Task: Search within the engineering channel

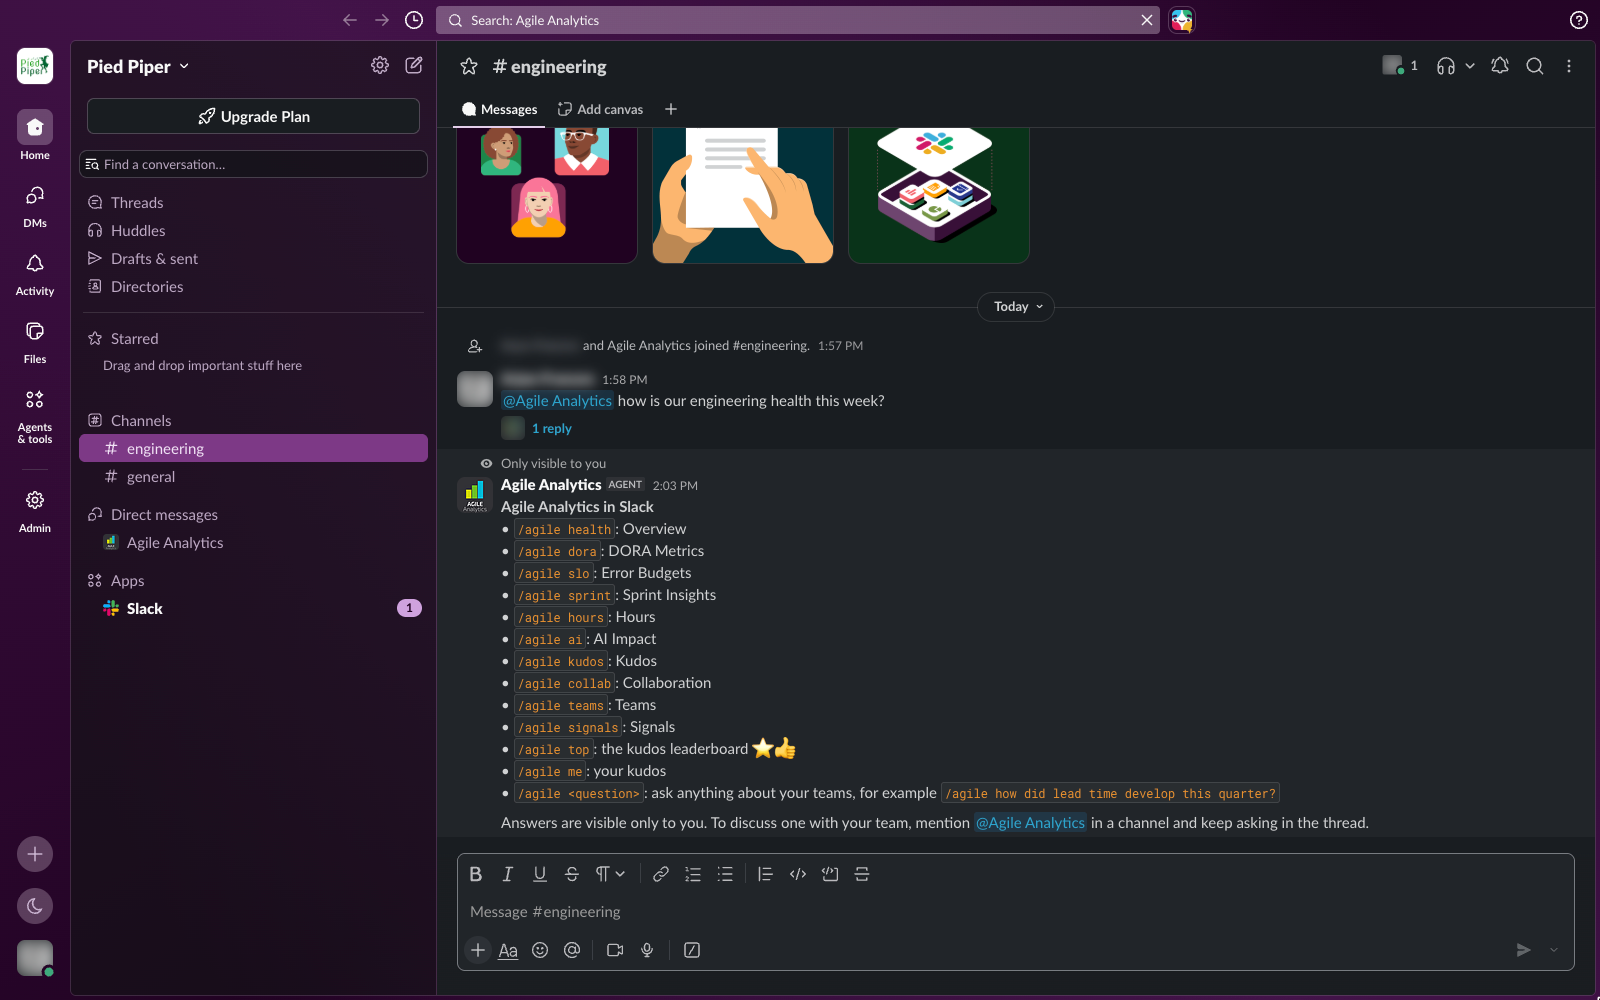Action: 1535,66
